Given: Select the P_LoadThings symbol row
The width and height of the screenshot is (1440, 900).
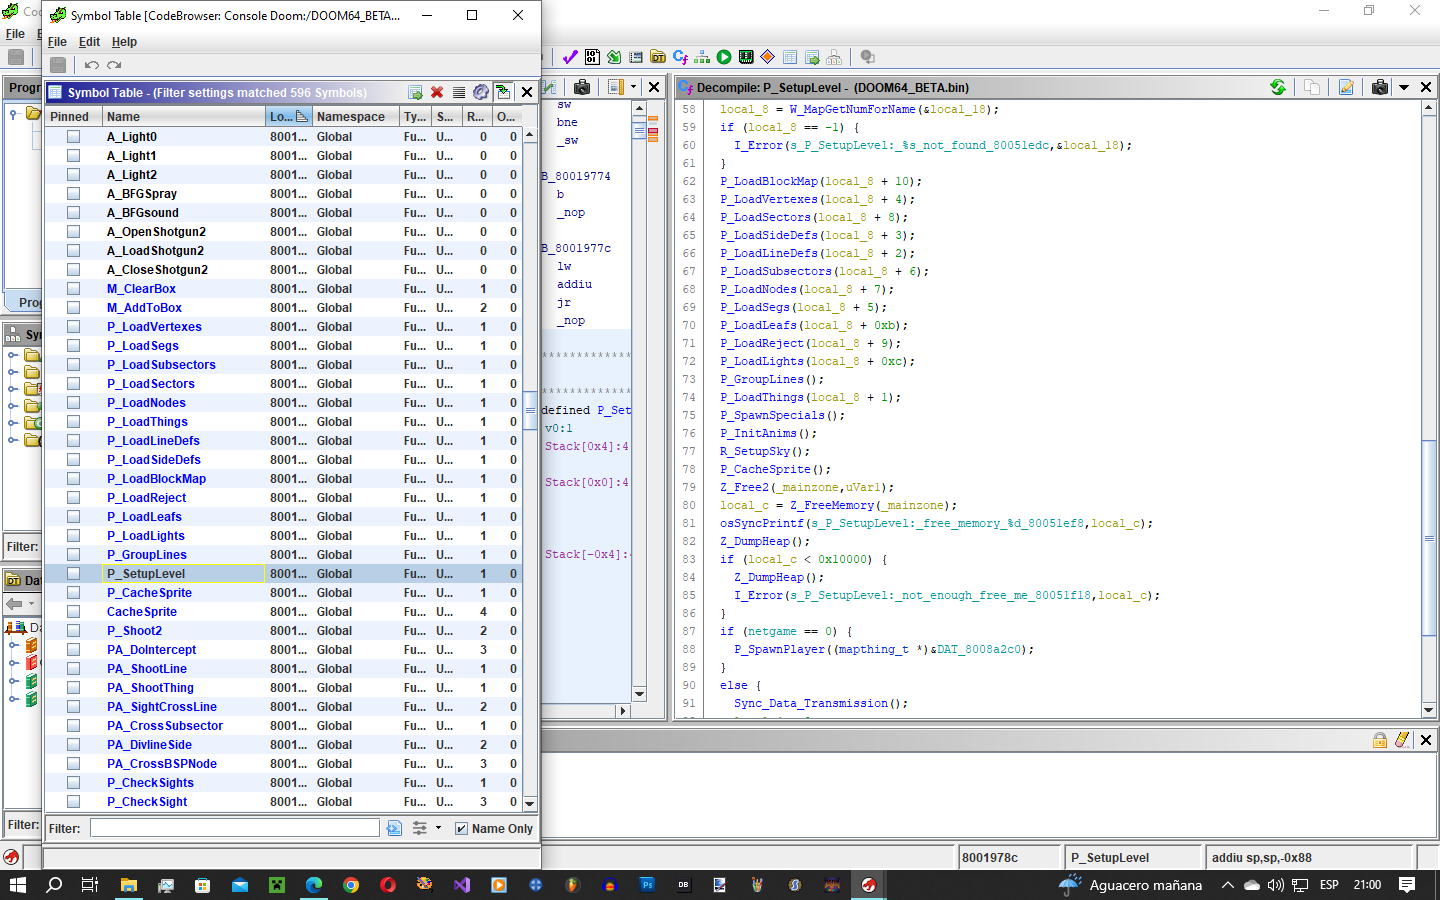Looking at the screenshot, I should coord(283,422).
